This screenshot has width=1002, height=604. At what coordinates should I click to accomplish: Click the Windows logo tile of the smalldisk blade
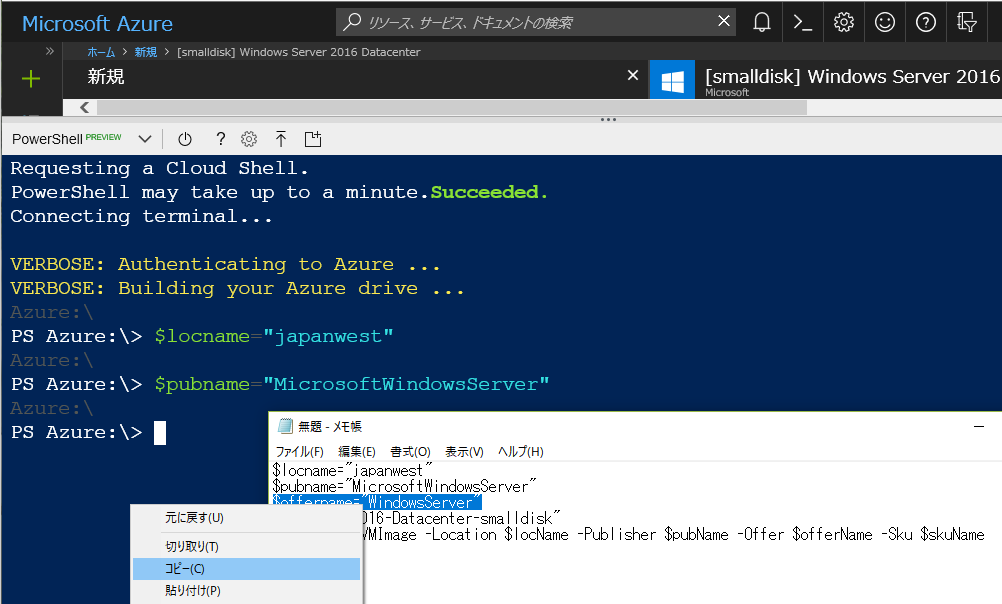672,80
